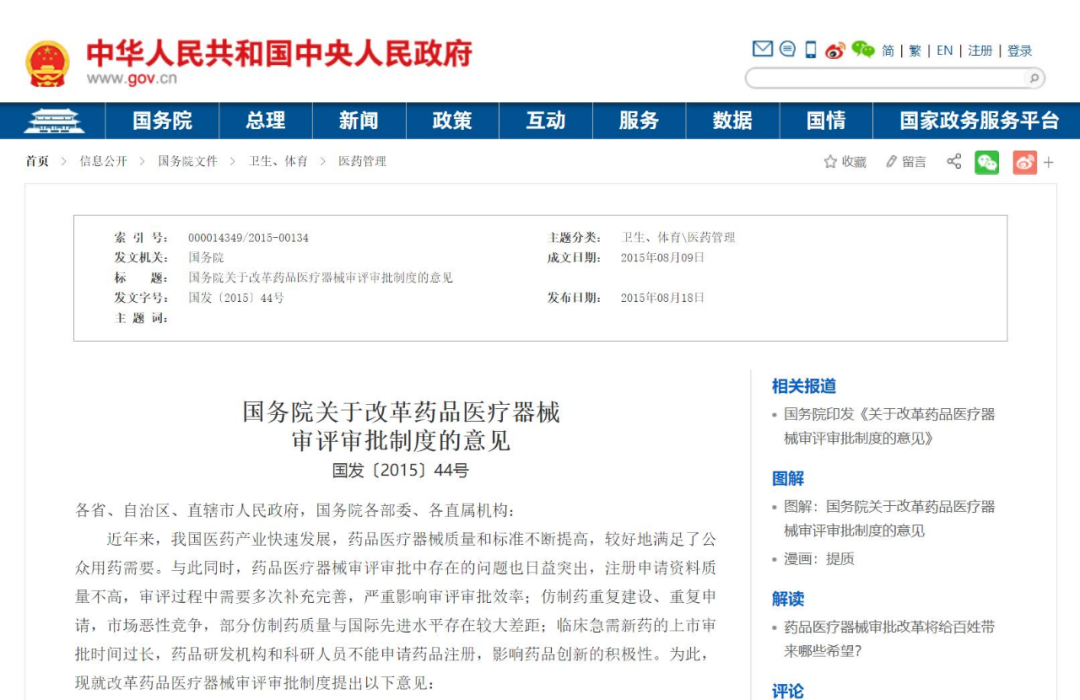The width and height of the screenshot is (1080, 700).
Task: Click the gate building icon in navigation bar
Action: (x=54, y=121)
